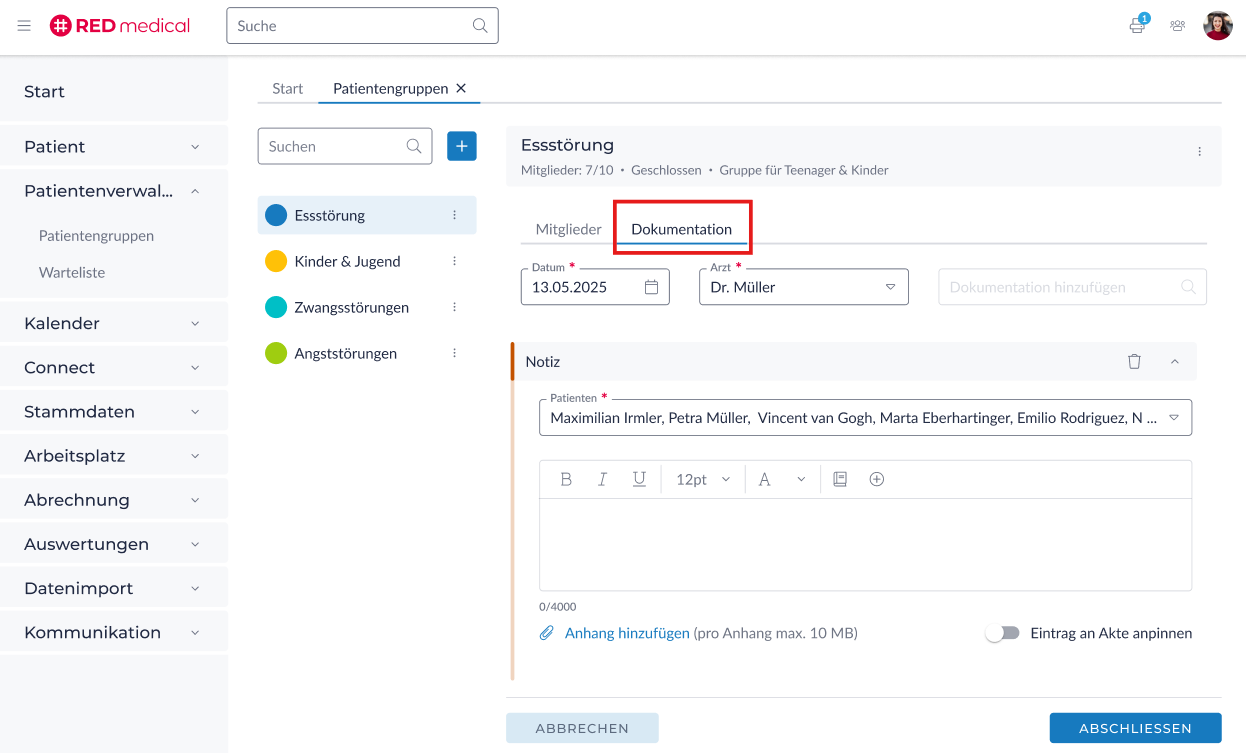Click the printer icon in the header
1246x753 pixels.
click(1136, 26)
